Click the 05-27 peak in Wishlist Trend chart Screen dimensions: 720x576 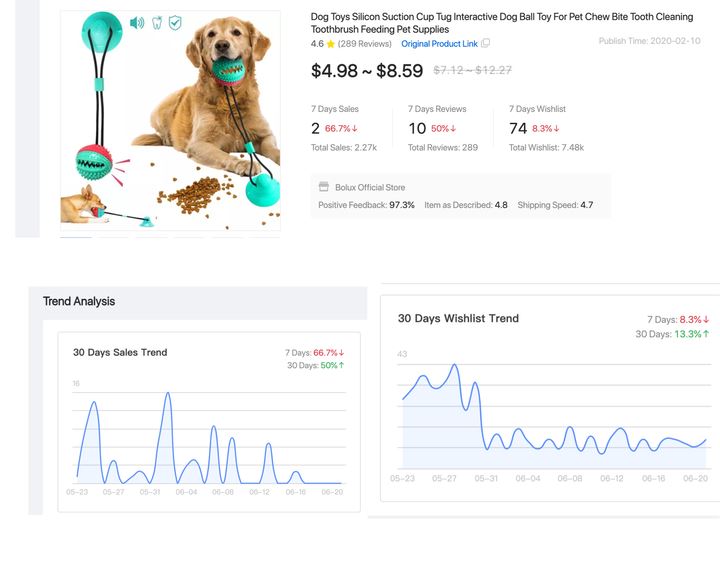[x=455, y=365]
